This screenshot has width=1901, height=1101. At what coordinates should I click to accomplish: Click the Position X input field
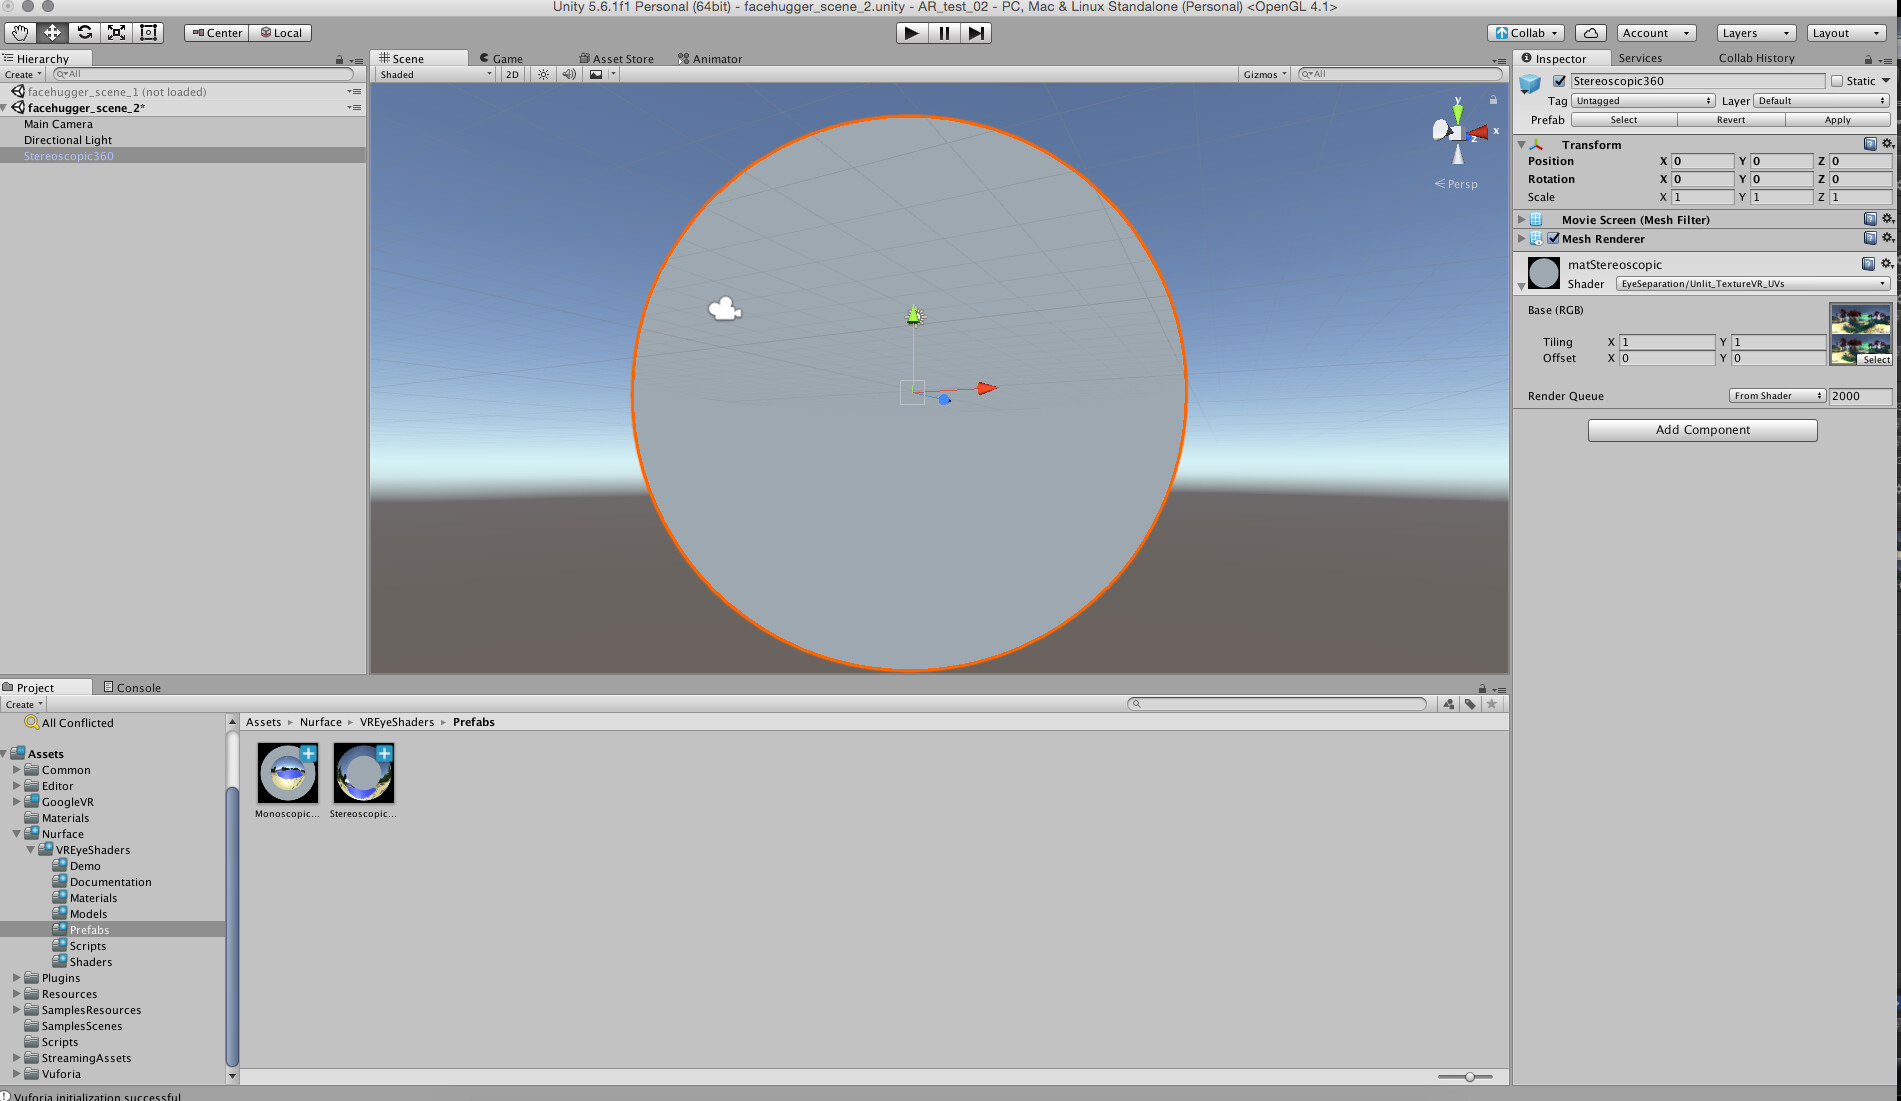(1702, 161)
